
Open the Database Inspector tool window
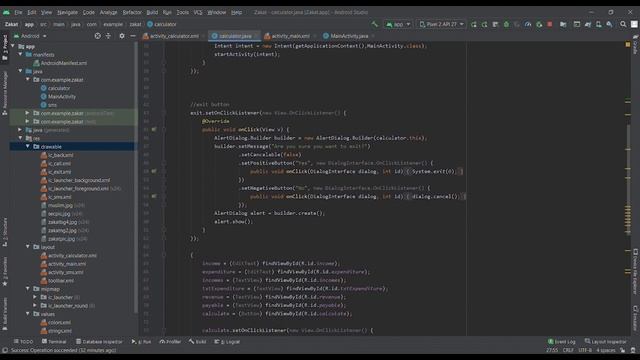(99, 342)
